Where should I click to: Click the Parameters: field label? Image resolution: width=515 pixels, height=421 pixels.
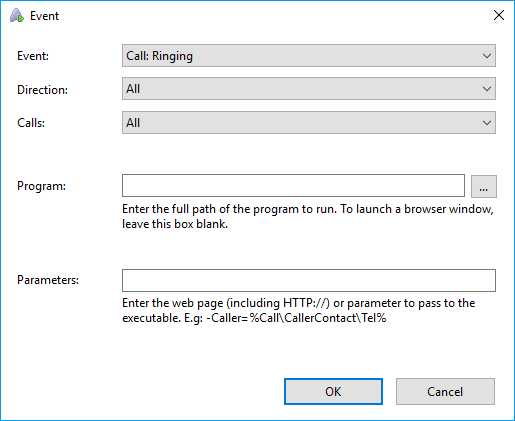[48, 280]
